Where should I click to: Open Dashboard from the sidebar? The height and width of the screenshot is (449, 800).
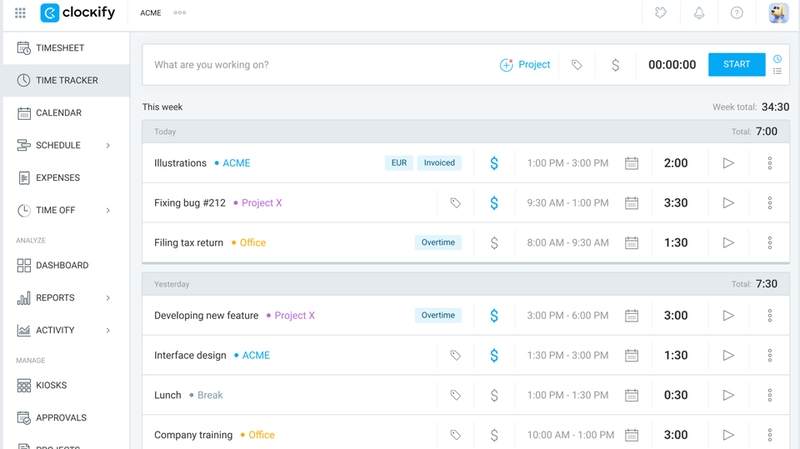tap(66, 265)
